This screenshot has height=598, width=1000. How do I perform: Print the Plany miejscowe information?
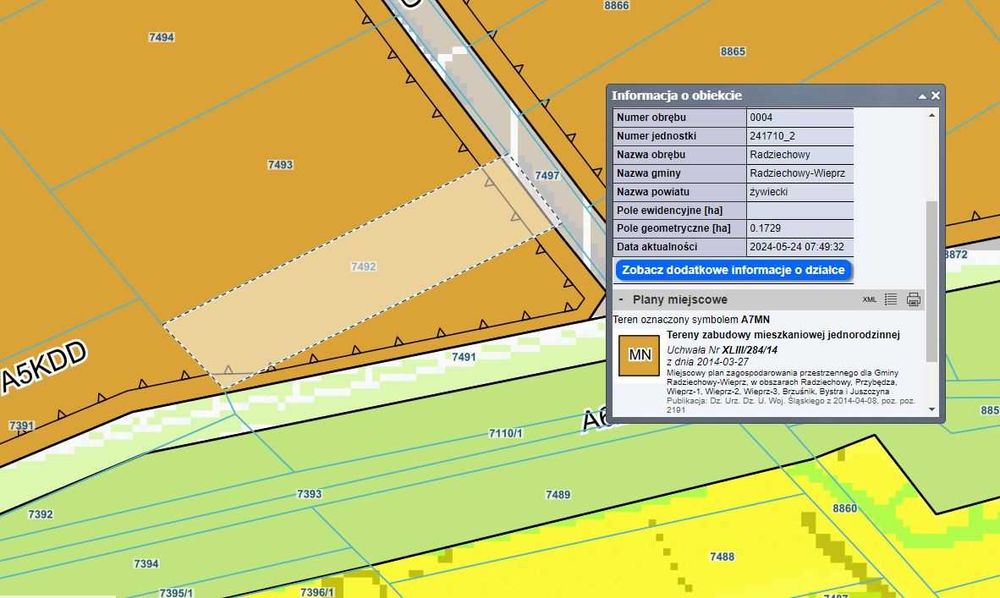click(914, 299)
